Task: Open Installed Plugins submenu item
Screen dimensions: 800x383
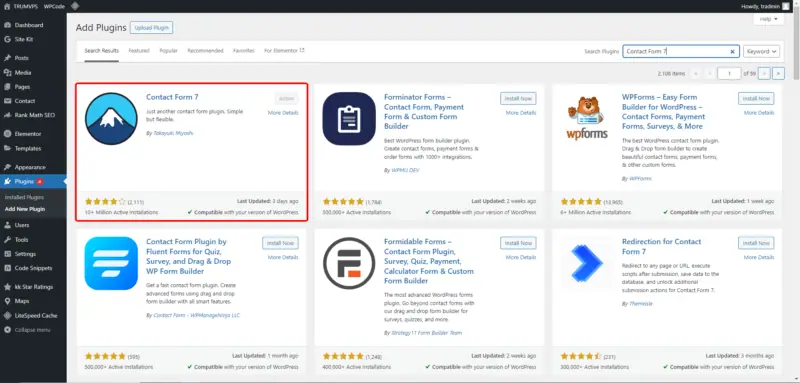Action: coord(24,197)
